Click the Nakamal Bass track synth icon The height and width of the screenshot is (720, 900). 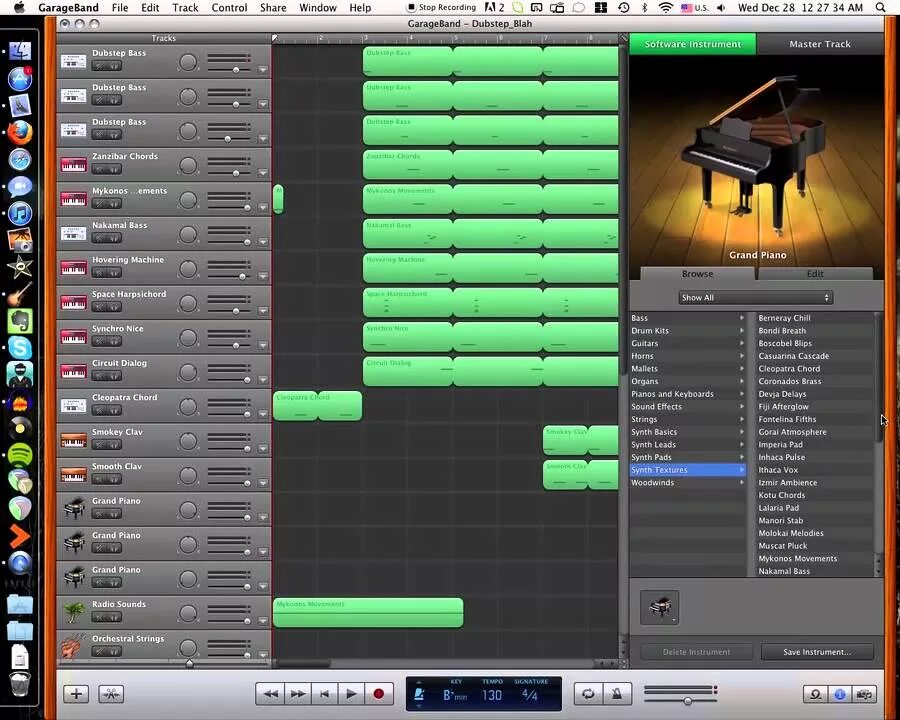point(73,234)
